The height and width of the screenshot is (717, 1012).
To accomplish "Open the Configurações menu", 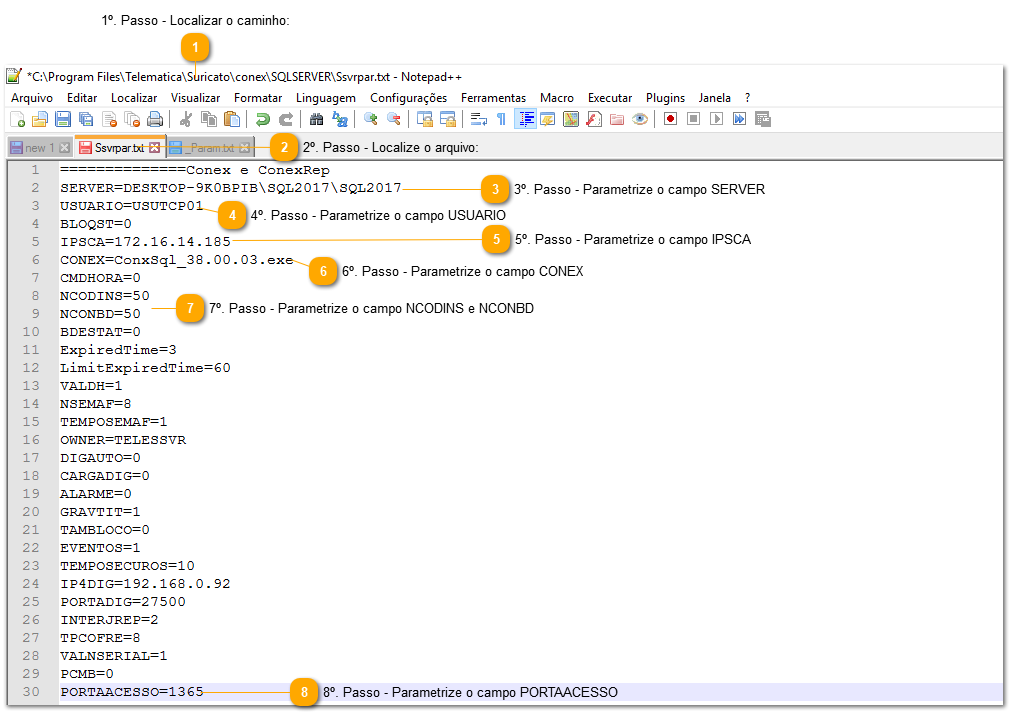I will point(409,98).
